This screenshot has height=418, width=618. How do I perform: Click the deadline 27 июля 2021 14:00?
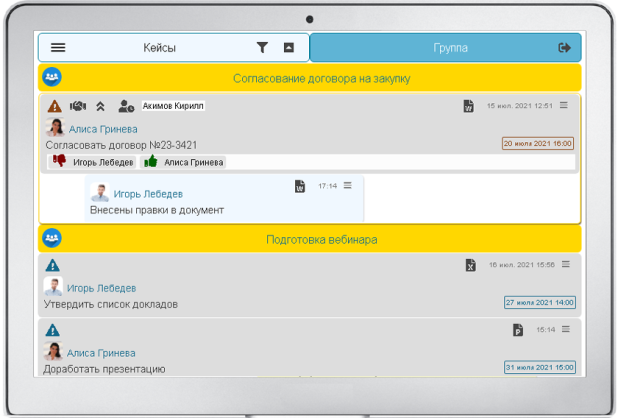[x=539, y=302]
